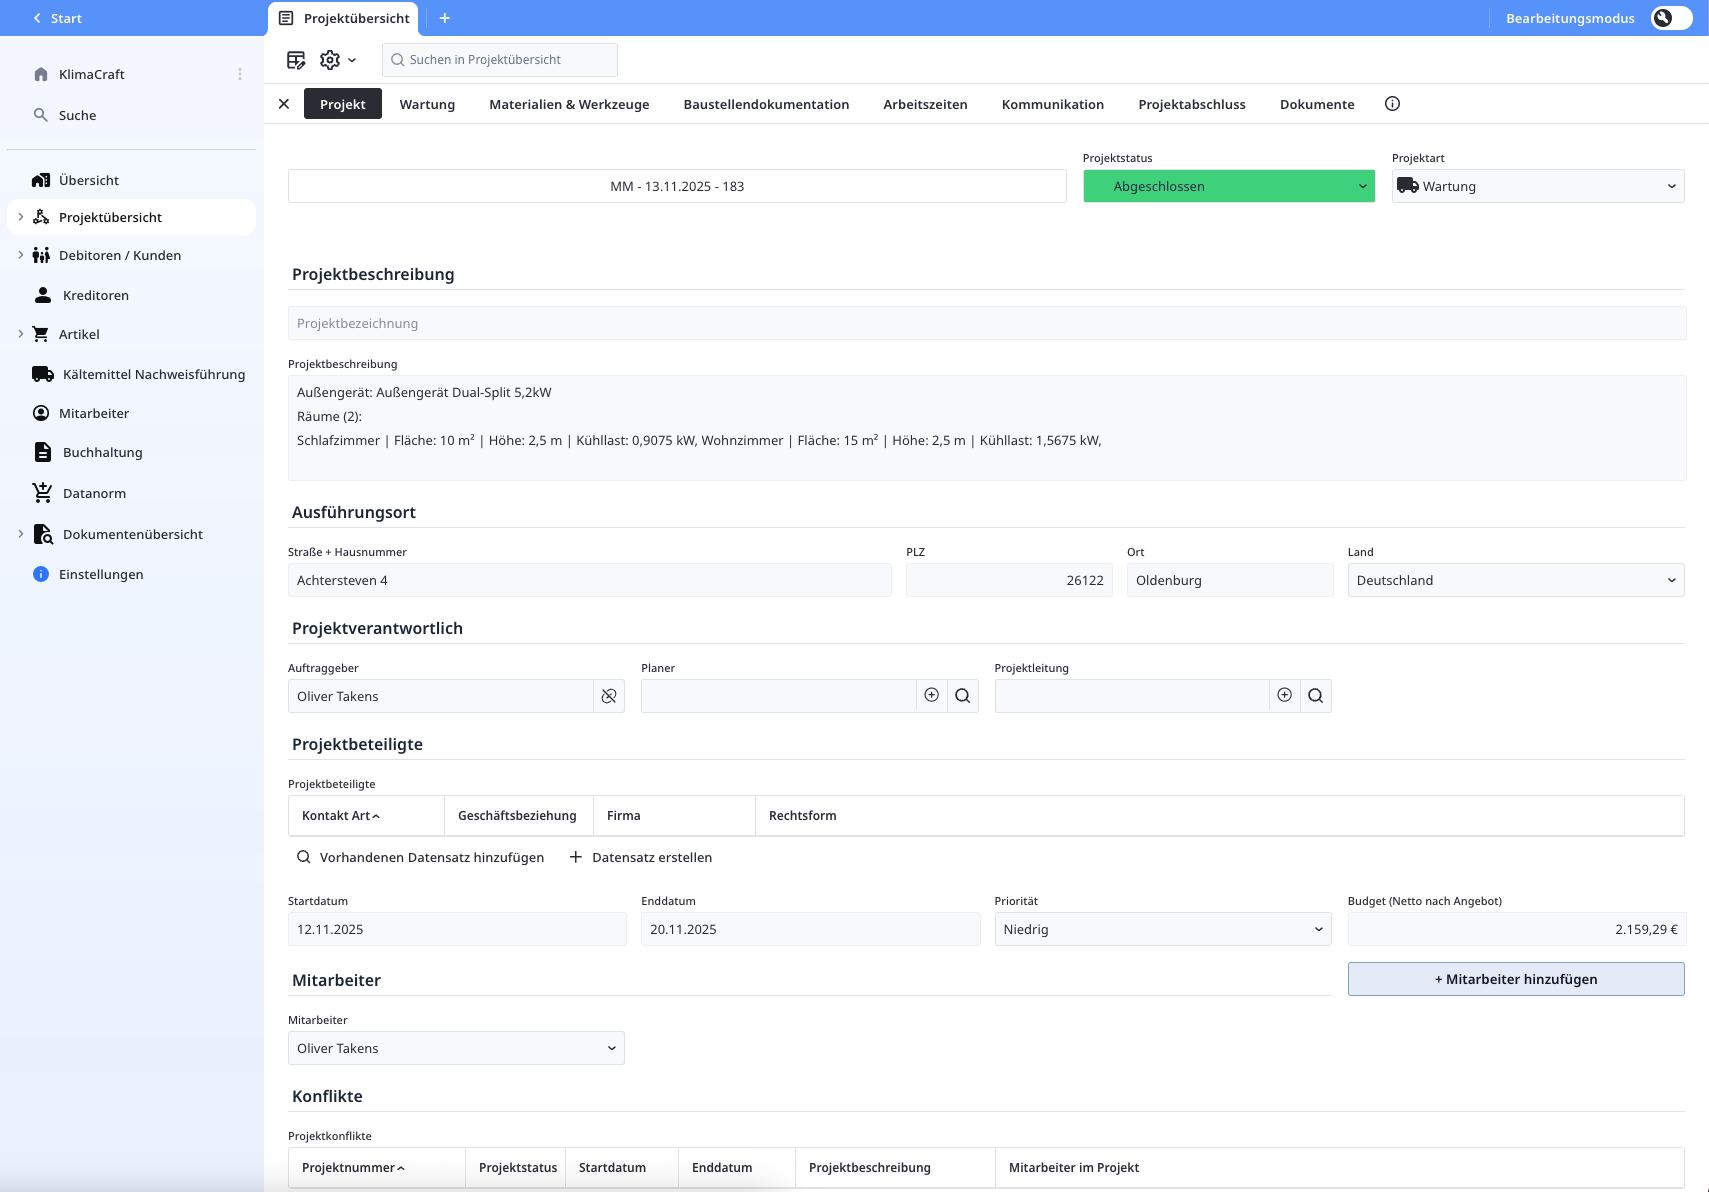Switch to the Baustellendokumentation tab

tap(766, 103)
